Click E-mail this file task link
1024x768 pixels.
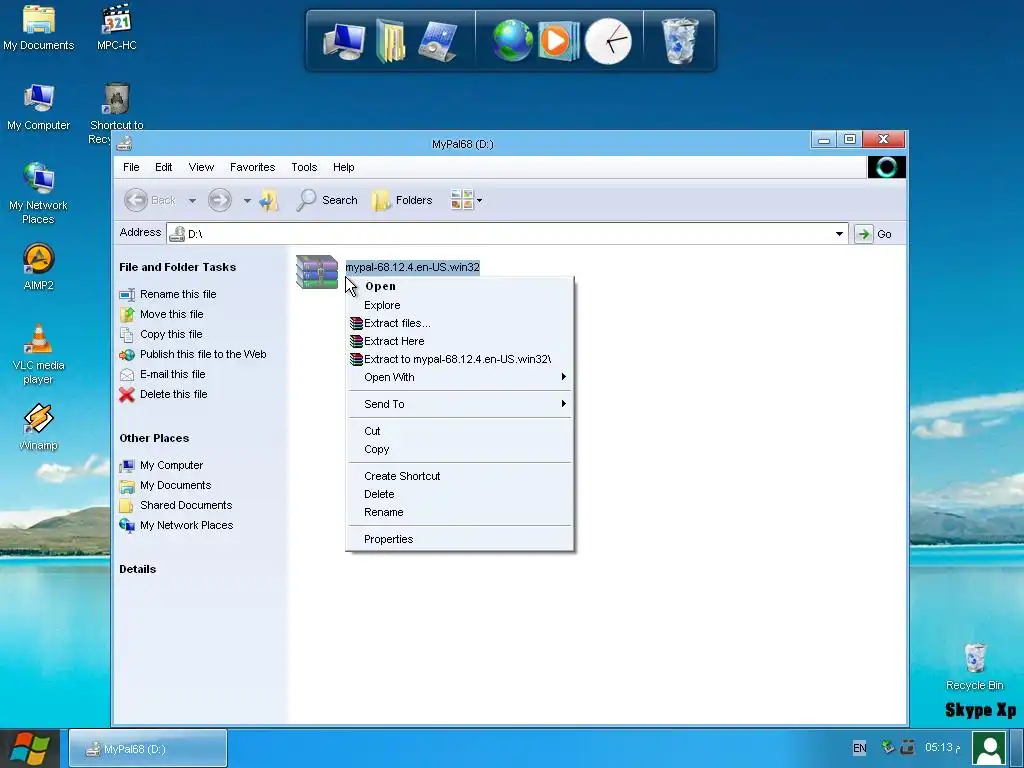coord(163,374)
